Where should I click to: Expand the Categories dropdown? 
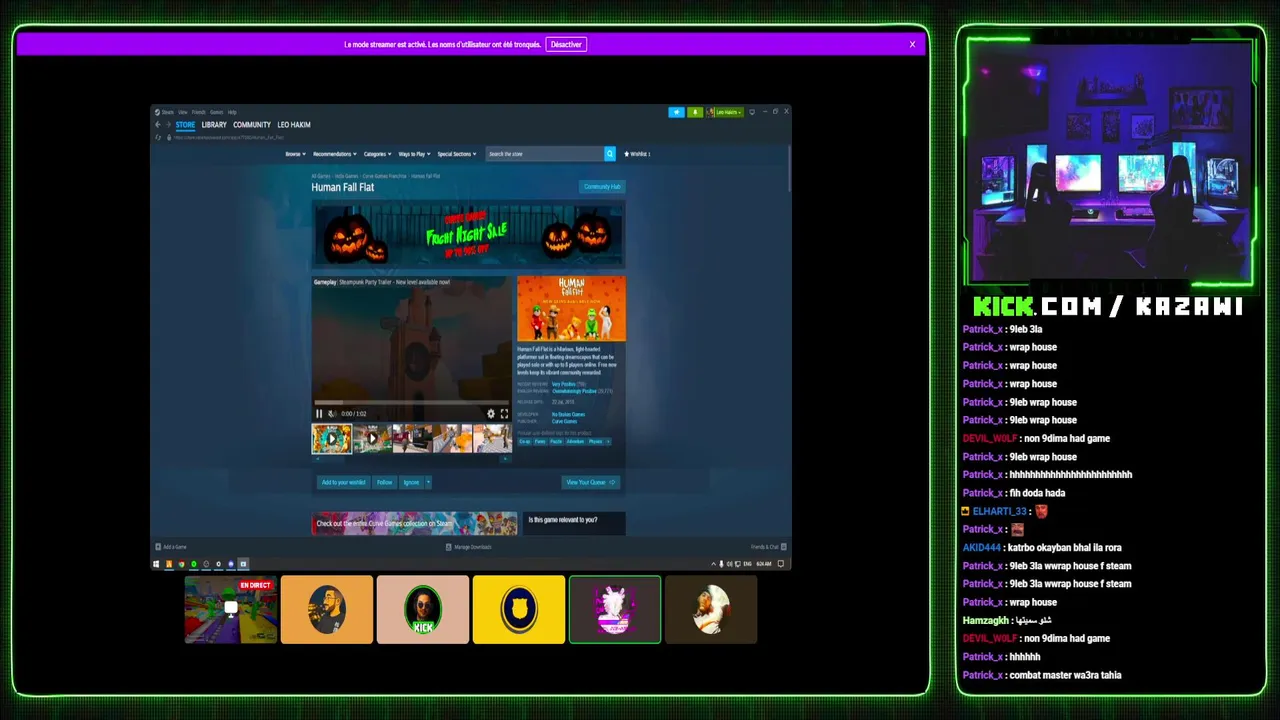[x=377, y=154]
